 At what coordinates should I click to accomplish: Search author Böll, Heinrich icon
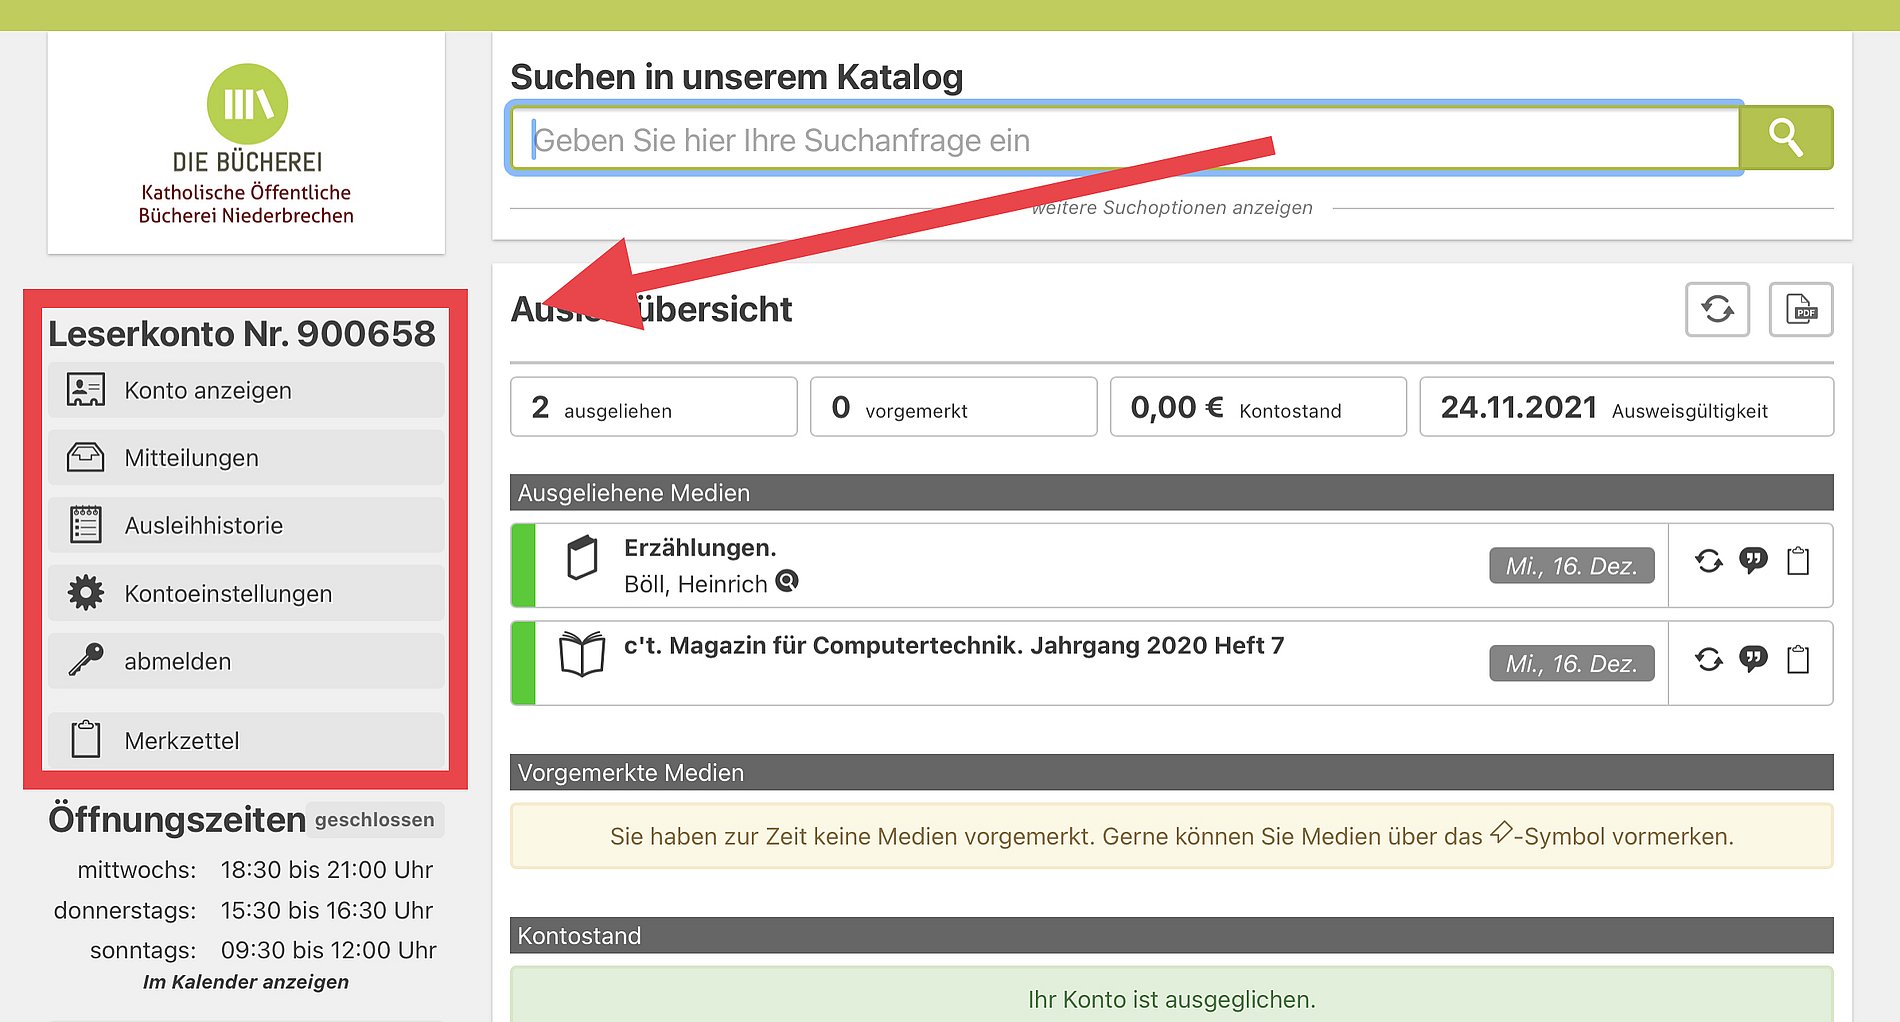tap(787, 581)
